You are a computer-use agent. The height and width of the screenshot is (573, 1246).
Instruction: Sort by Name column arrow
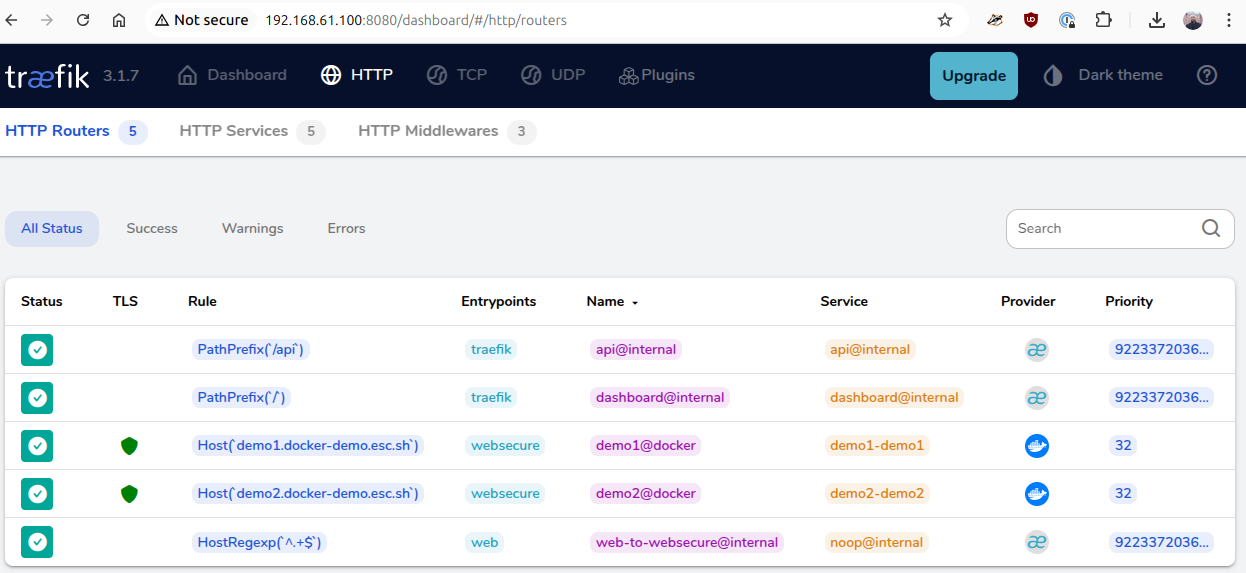634,302
